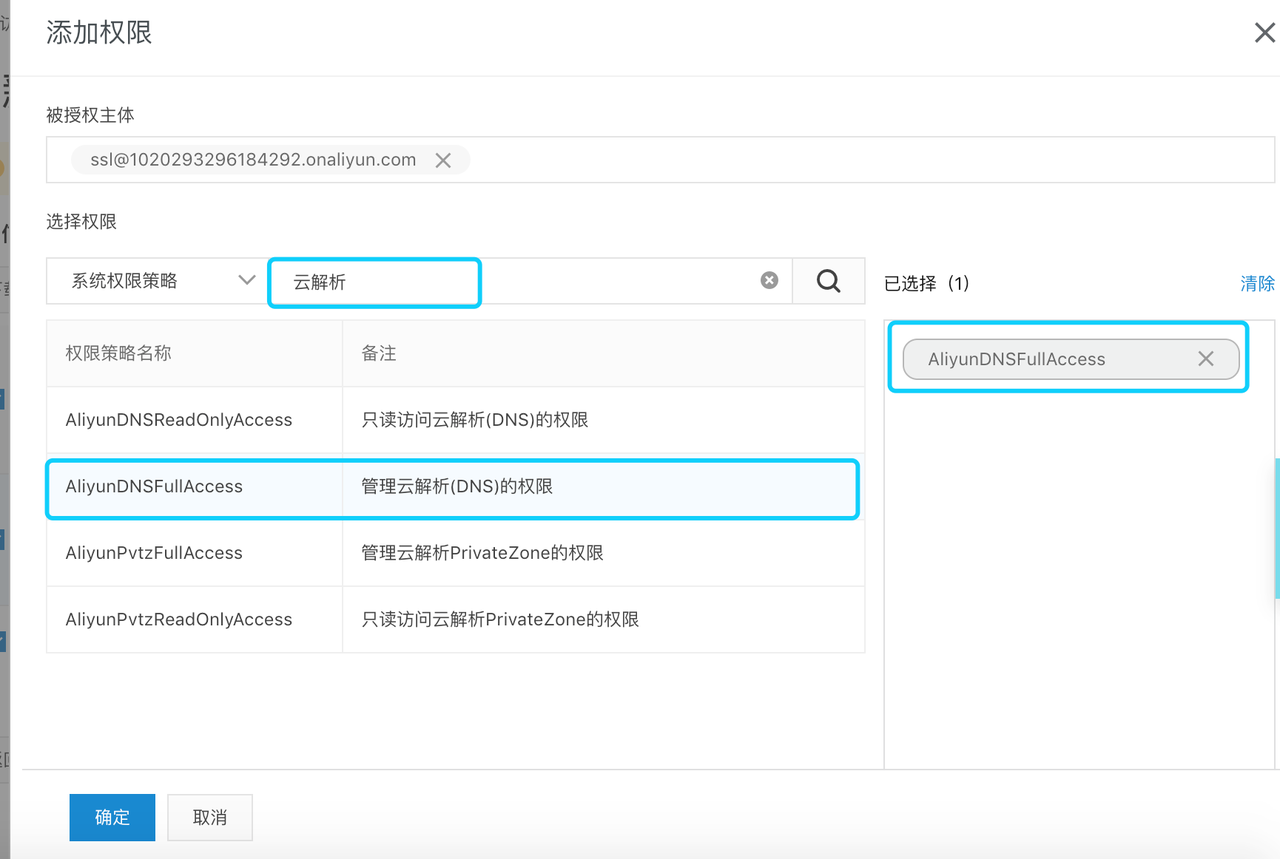Click the 备注 column header
The width and height of the screenshot is (1280, 859).
click(x=379, y=354)
